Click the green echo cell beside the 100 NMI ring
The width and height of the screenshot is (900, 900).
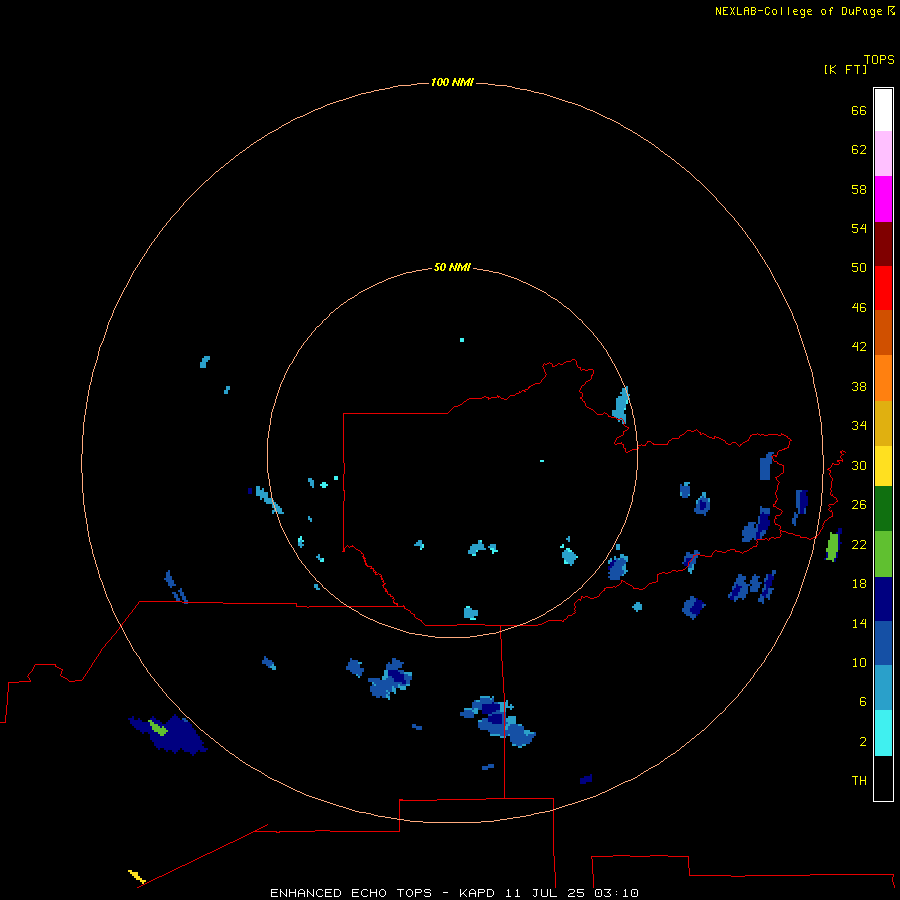pos(832,546)
